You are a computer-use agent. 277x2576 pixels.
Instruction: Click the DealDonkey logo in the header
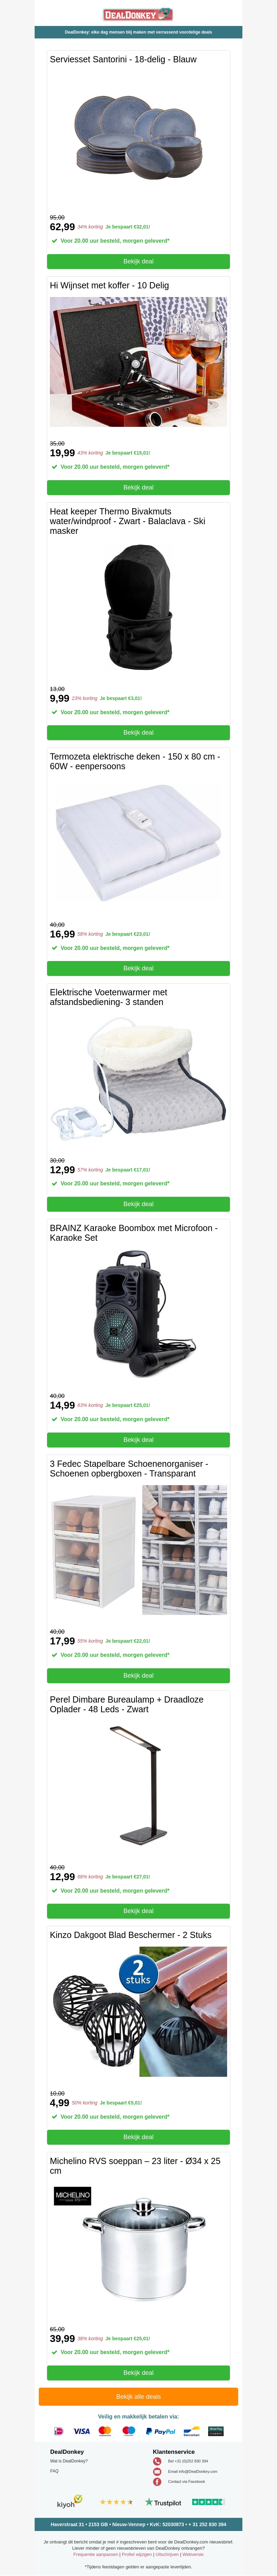(x=138, y=14)
